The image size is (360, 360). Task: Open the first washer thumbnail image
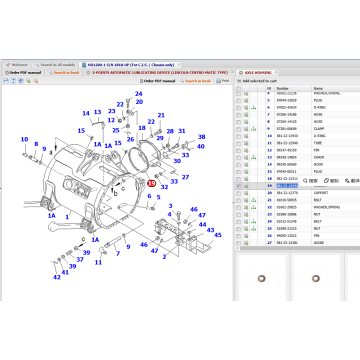coord(262,278)
